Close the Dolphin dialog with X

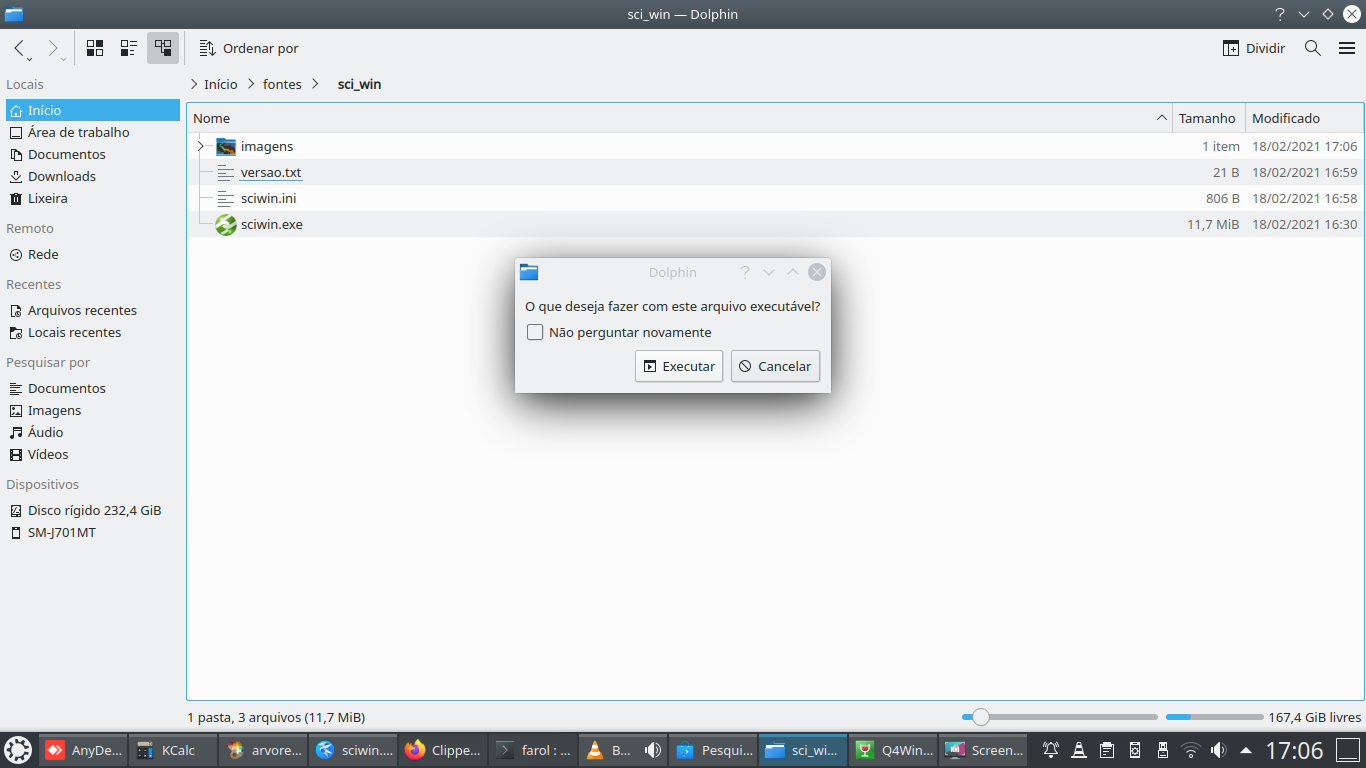[817, 272]
